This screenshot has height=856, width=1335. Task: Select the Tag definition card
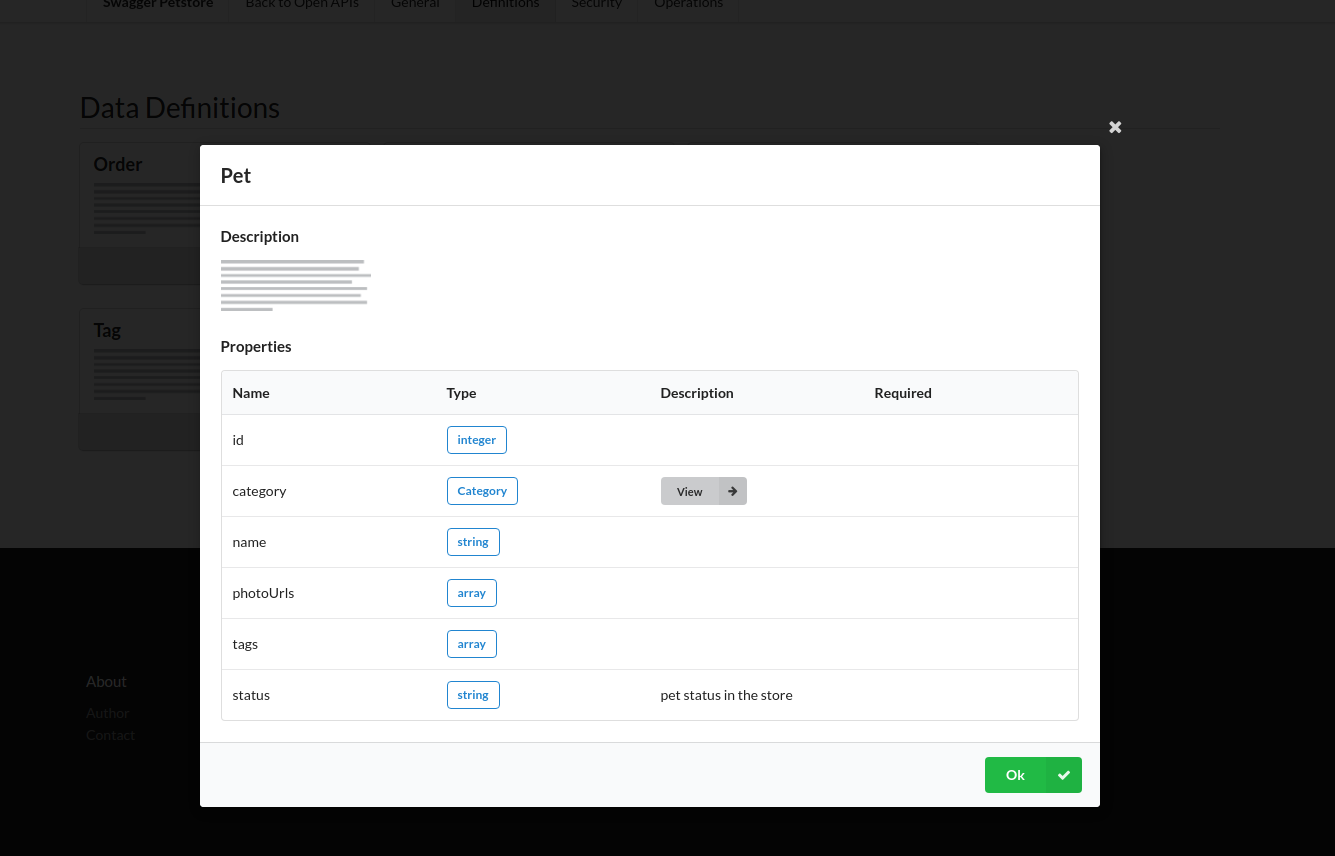(x=139, y=379)
